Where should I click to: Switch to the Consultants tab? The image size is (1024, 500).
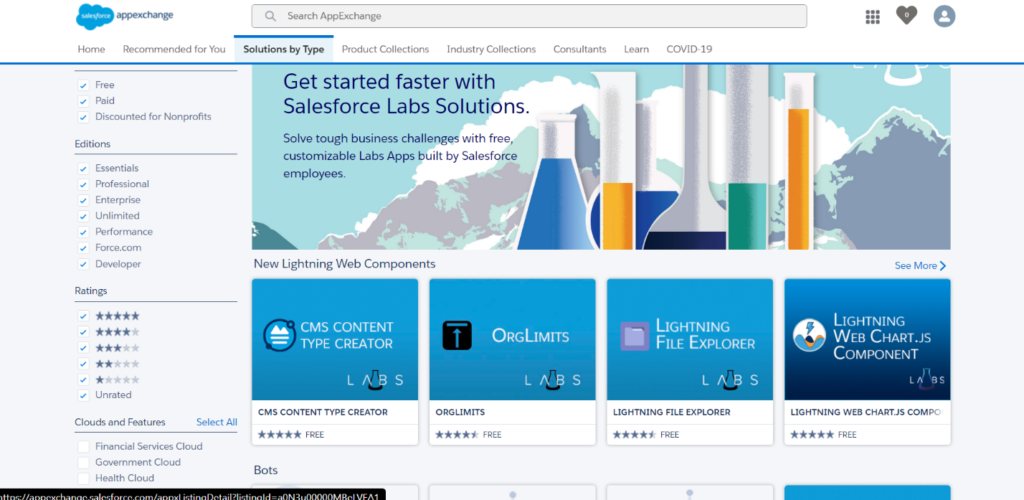(580, 49)
